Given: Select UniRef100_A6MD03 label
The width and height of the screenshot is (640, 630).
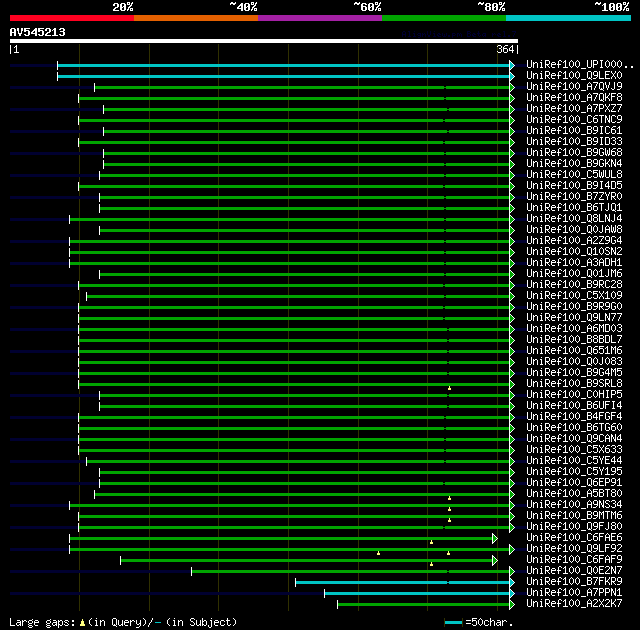Looking at the screenshot, I should point(574,328).
